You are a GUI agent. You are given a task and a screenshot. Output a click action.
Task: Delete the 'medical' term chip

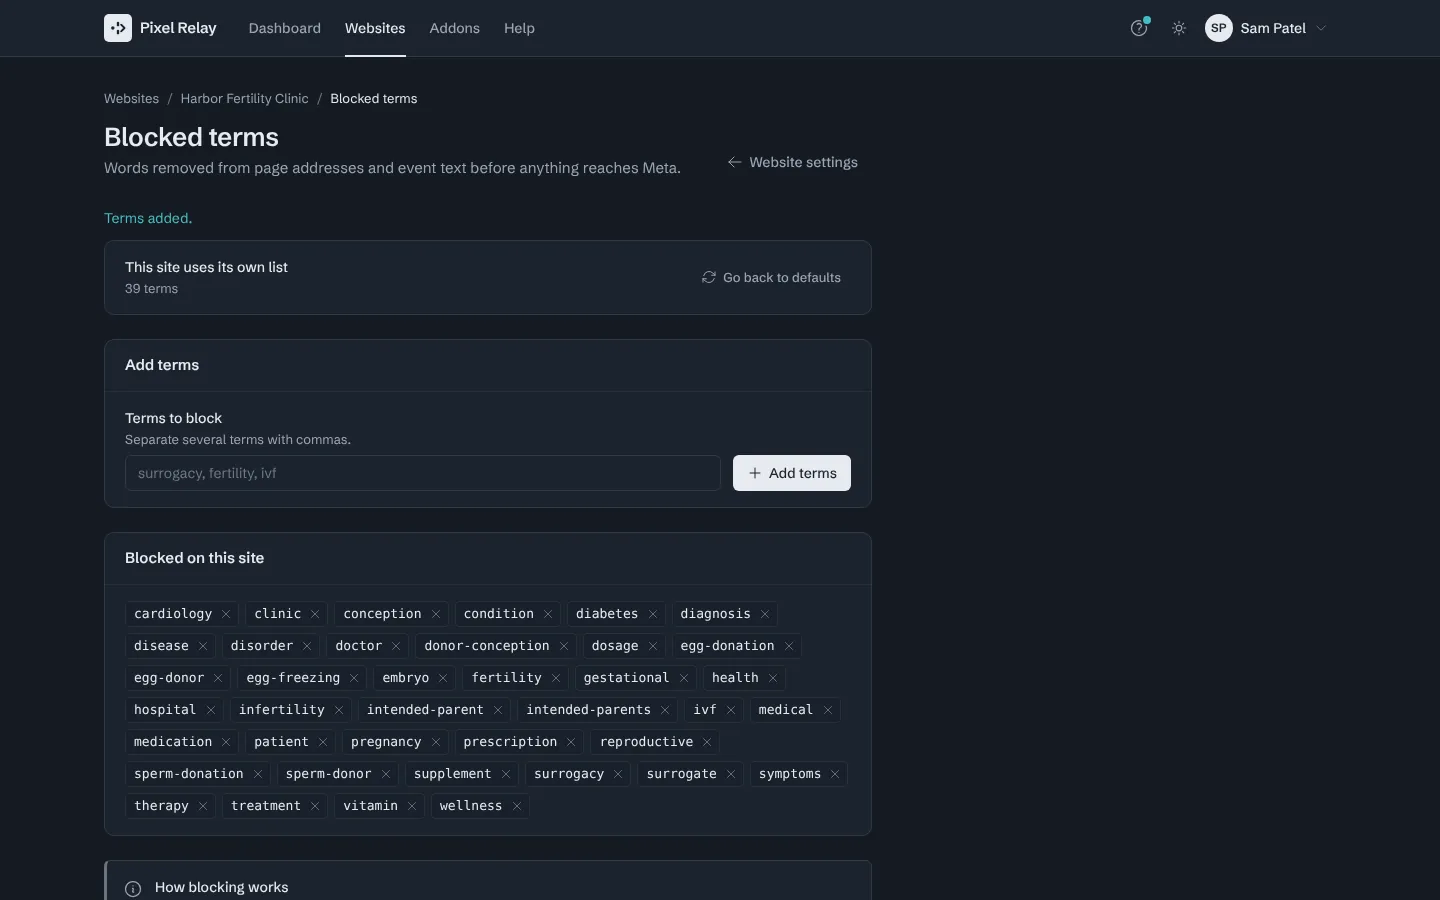[828, 710]
